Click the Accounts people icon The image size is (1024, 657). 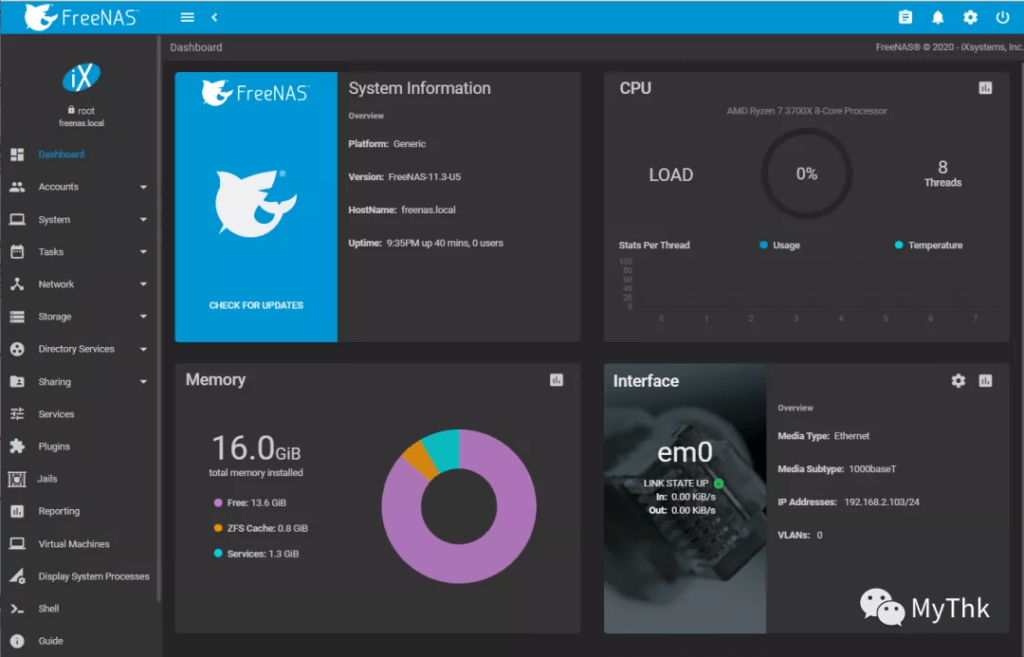point(17,187)
